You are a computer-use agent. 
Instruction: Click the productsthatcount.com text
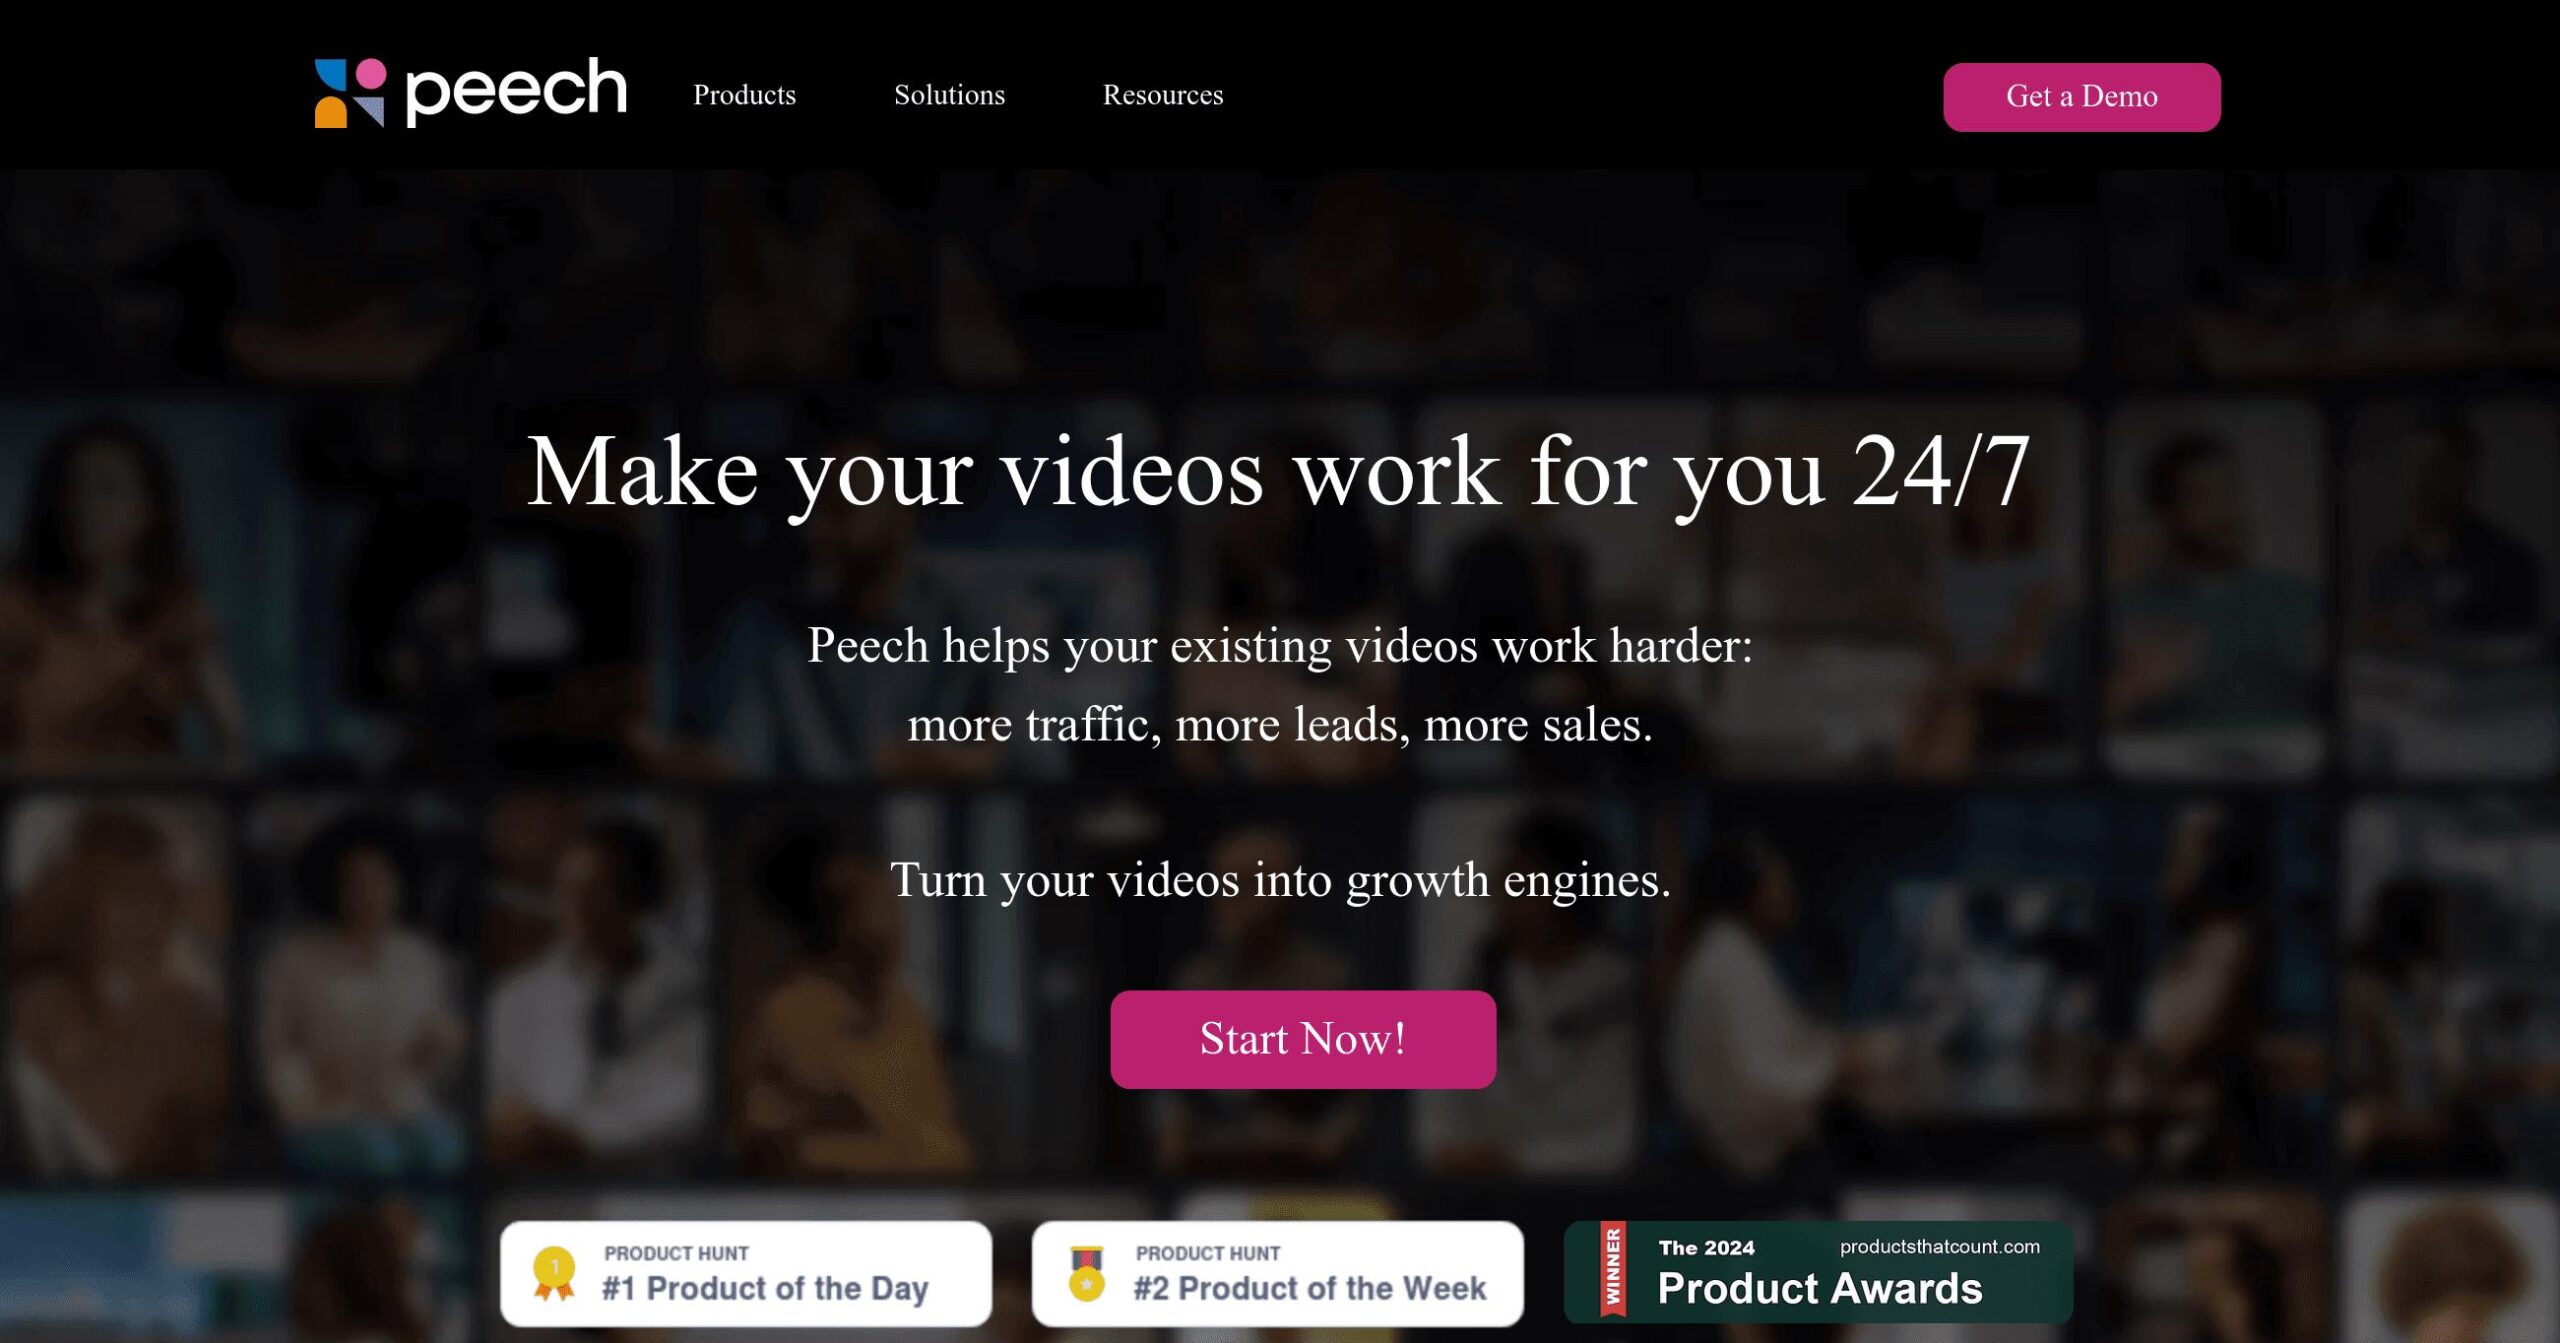coord(1939,1247)
